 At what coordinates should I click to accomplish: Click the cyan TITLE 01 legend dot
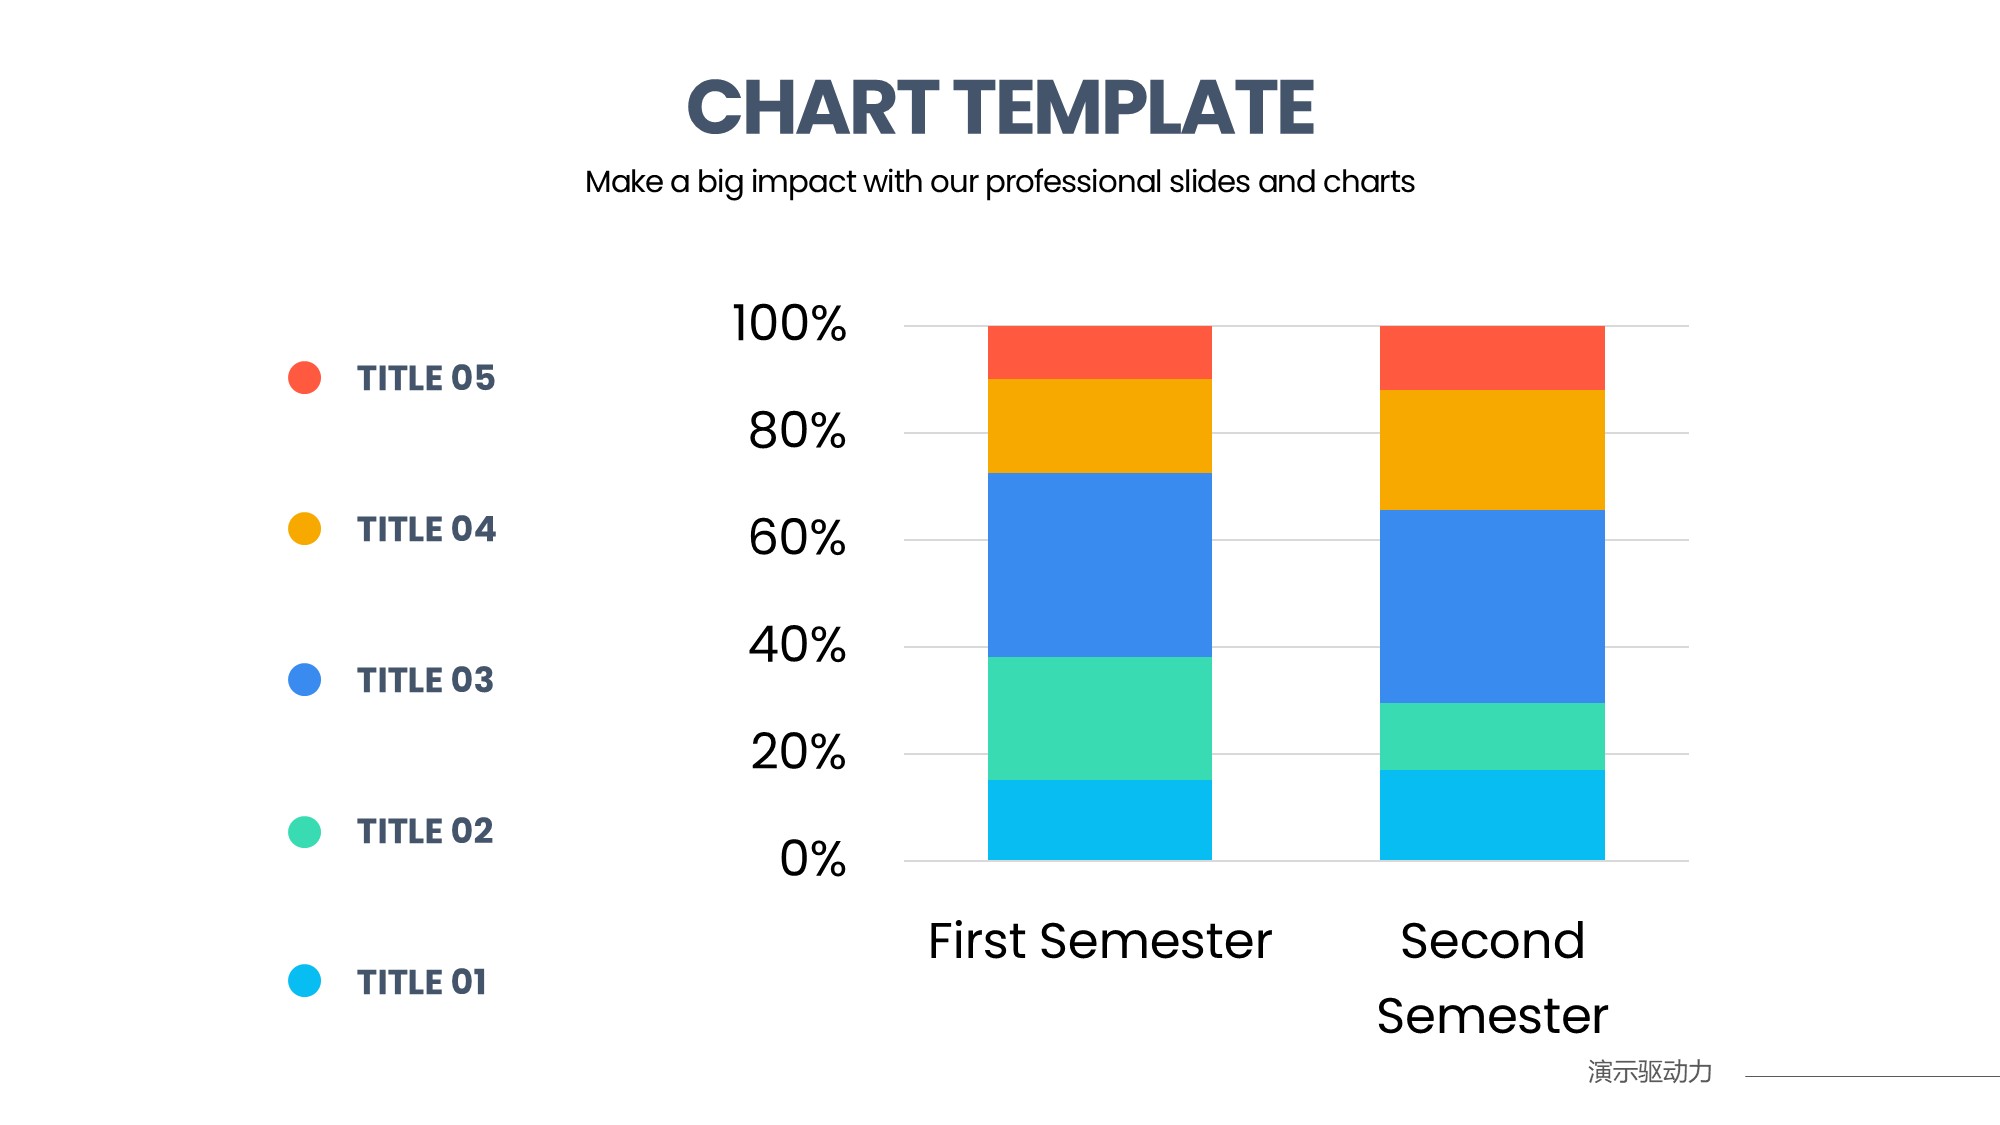304,981
